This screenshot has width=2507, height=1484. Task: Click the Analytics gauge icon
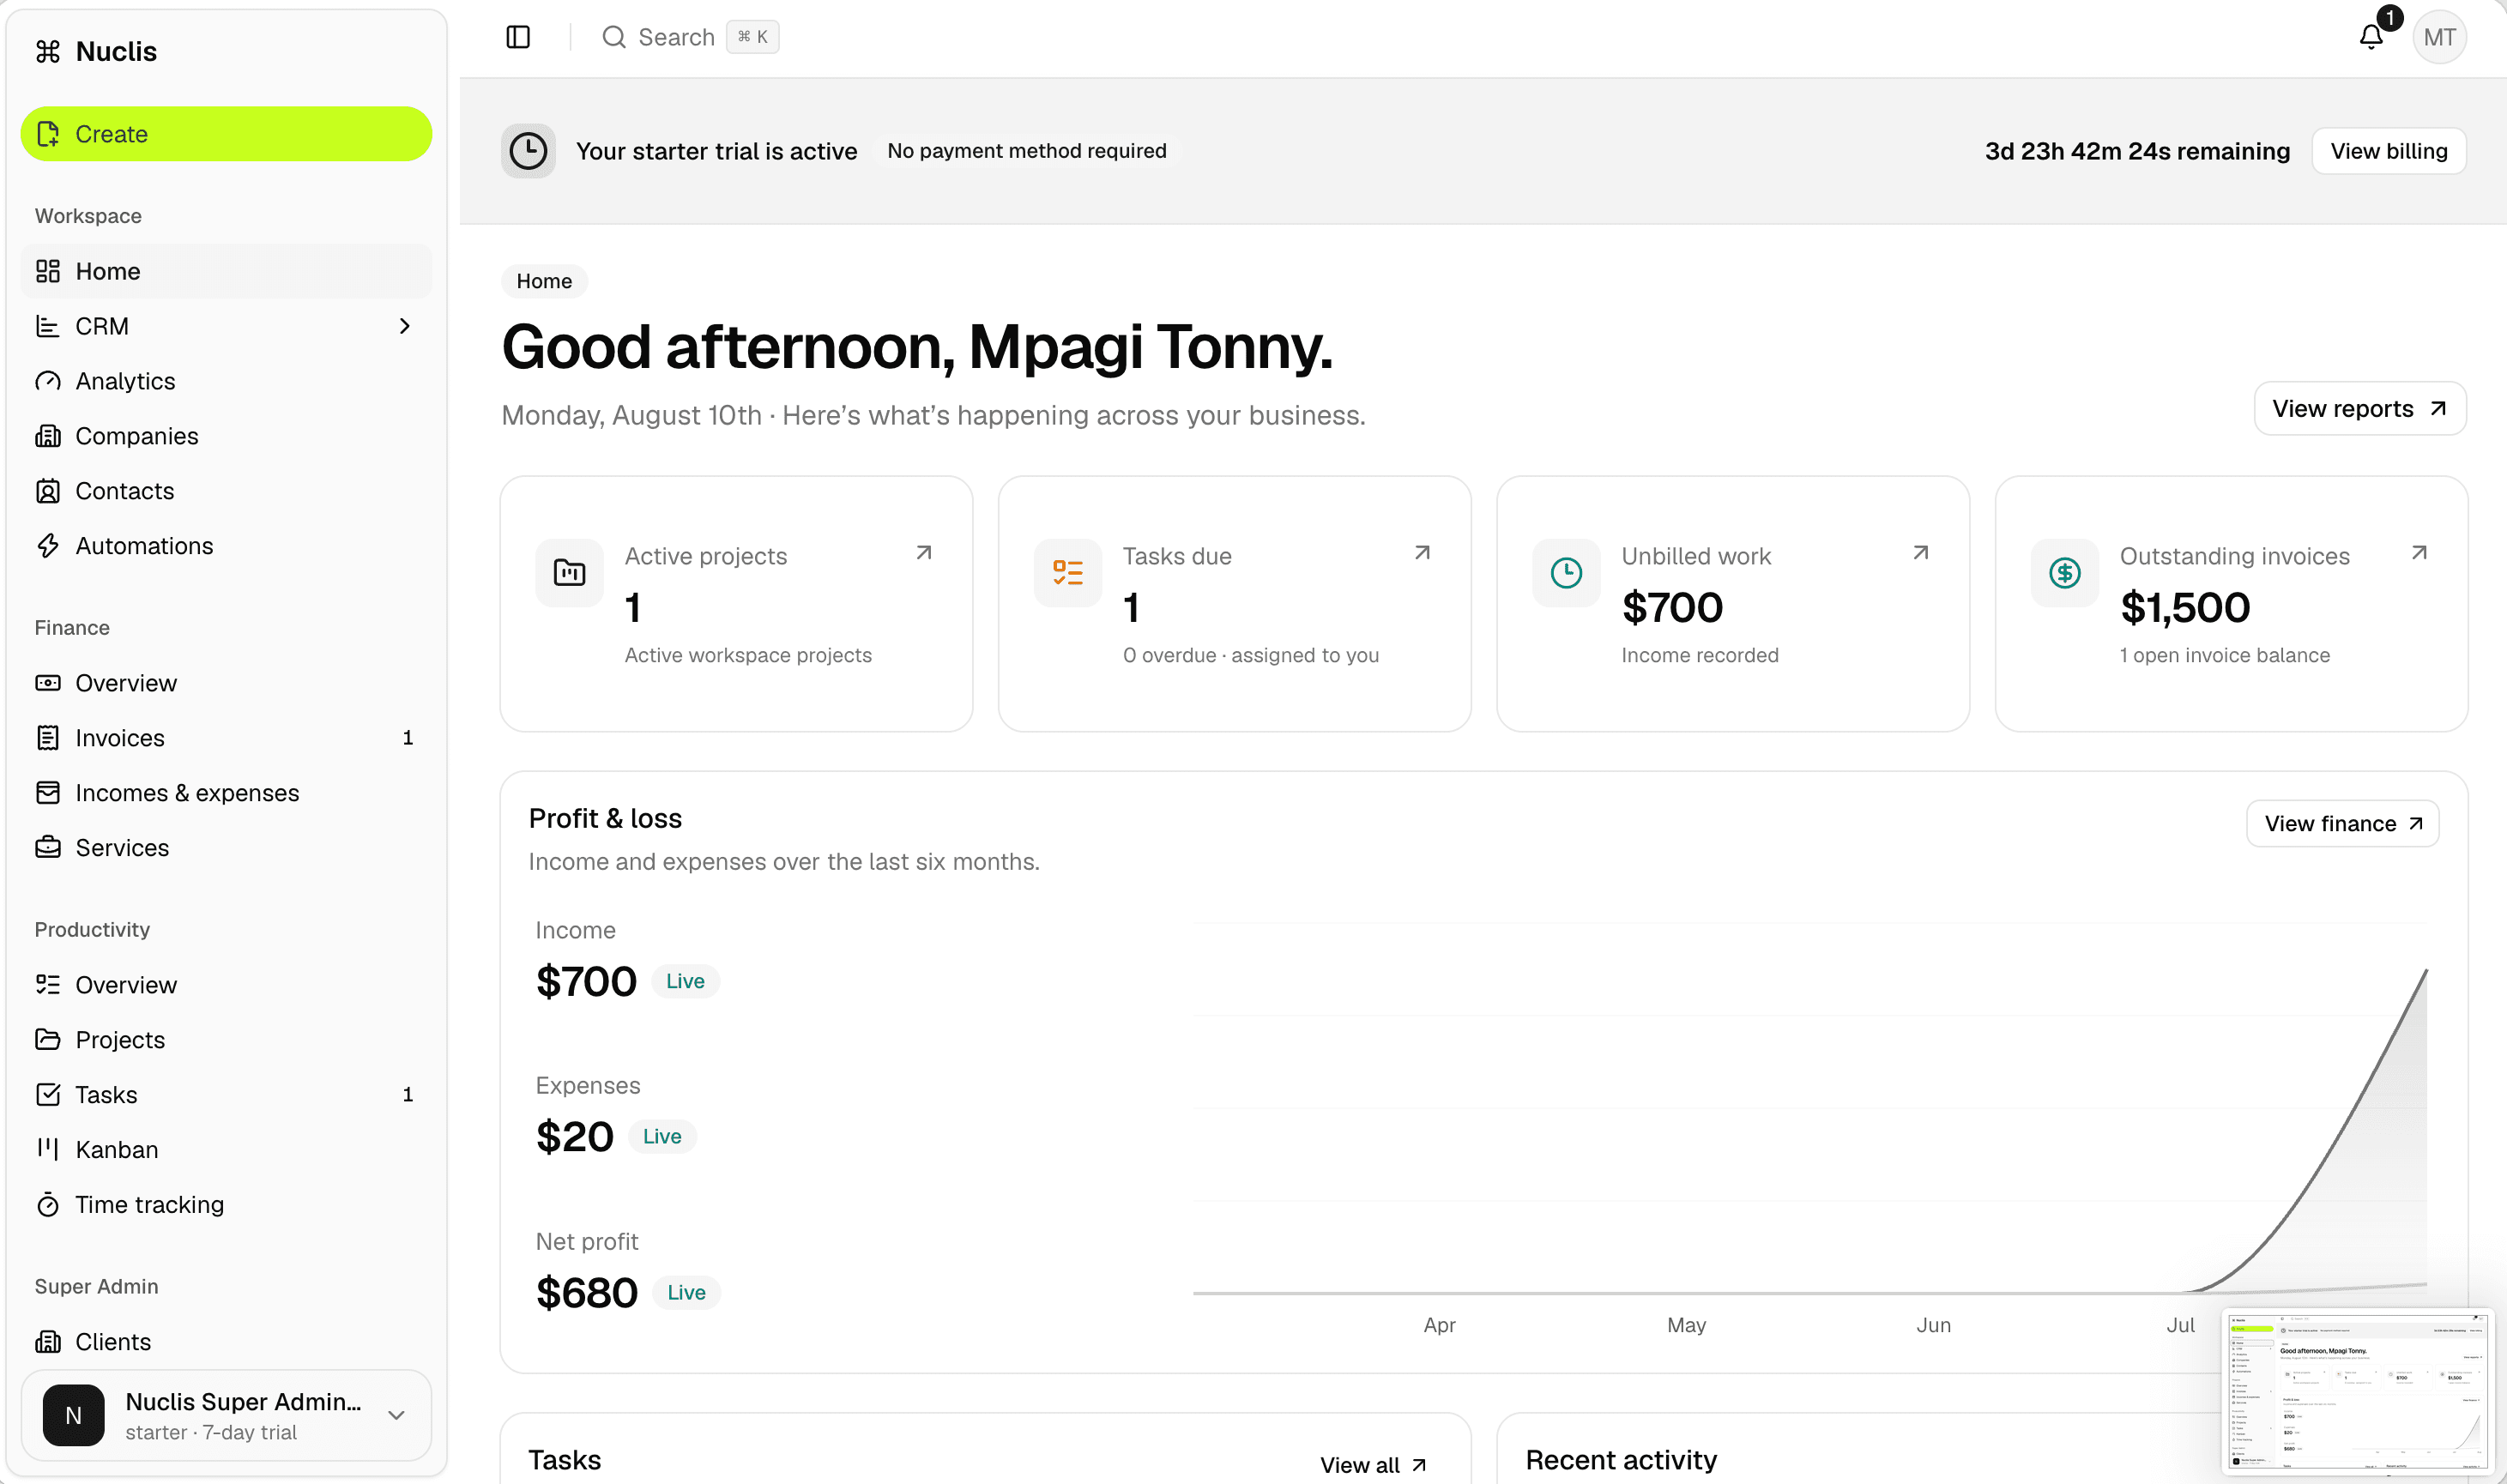(x=48, y=381)
